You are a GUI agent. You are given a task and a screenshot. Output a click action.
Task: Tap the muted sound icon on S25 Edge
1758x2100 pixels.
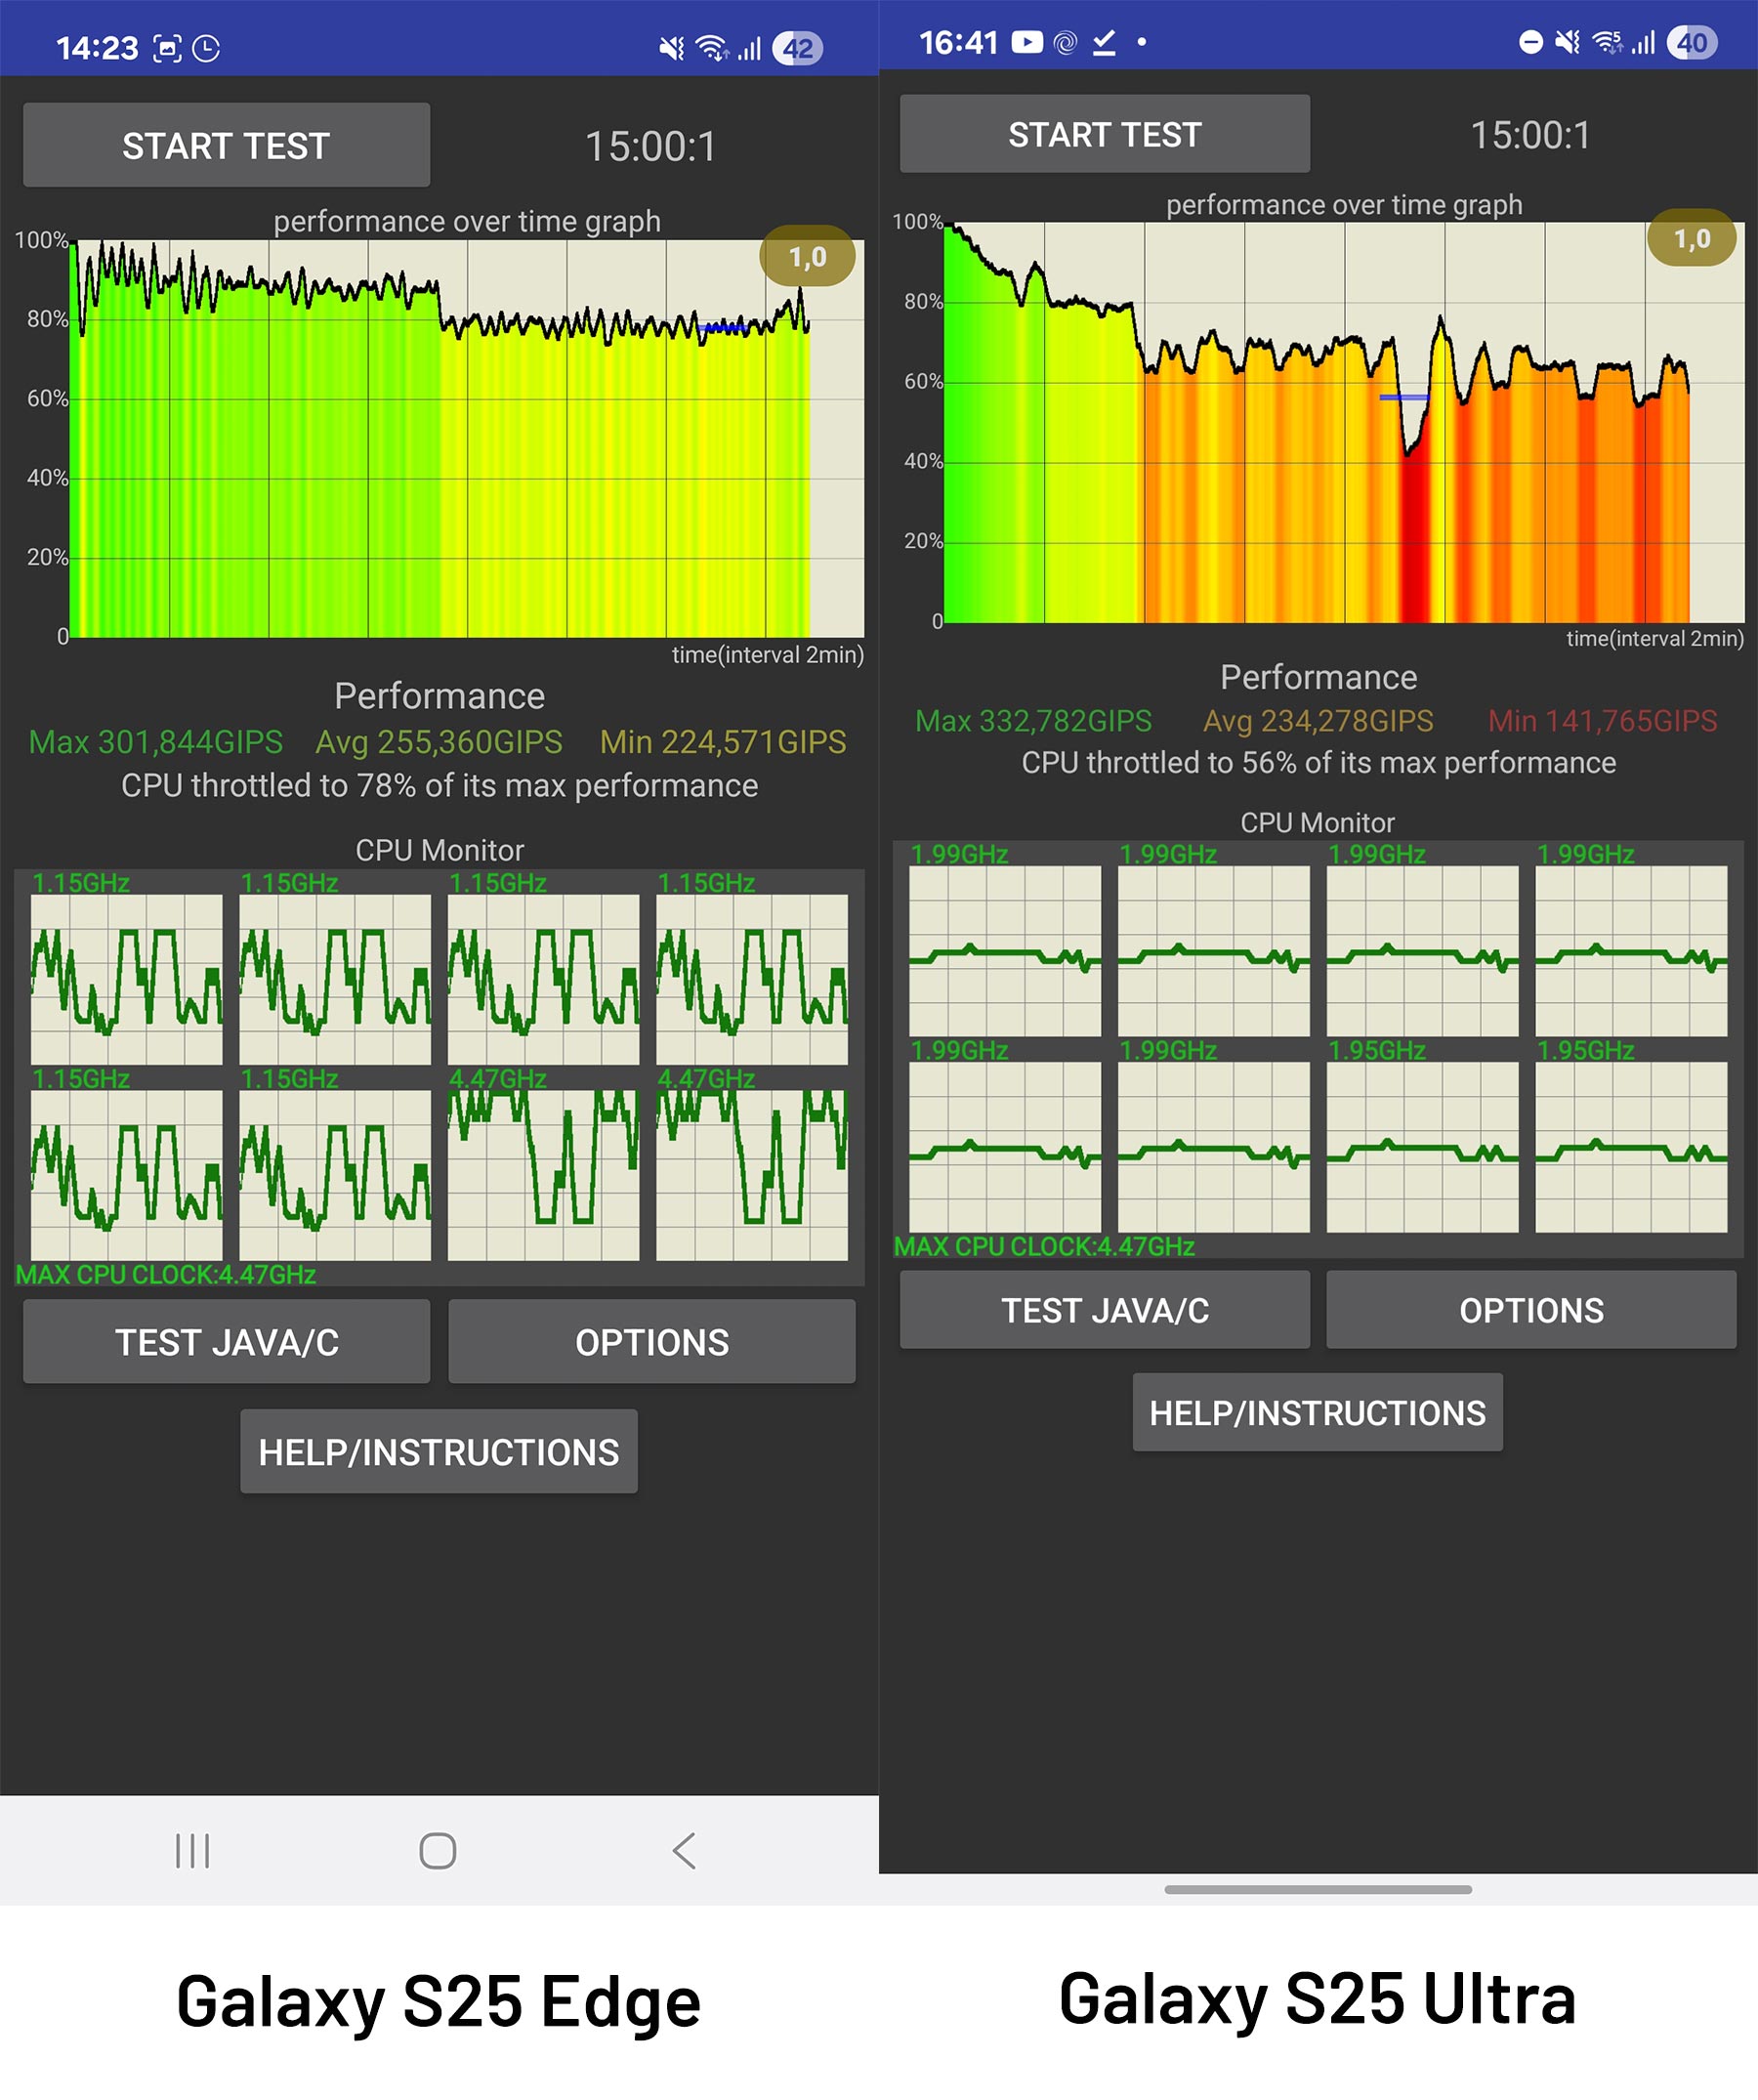point(672,48)
